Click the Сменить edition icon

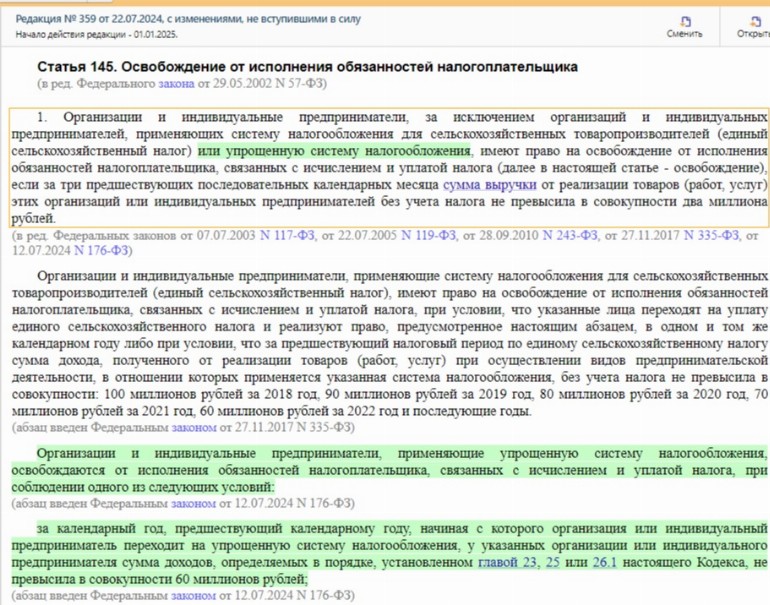point(684,20)
